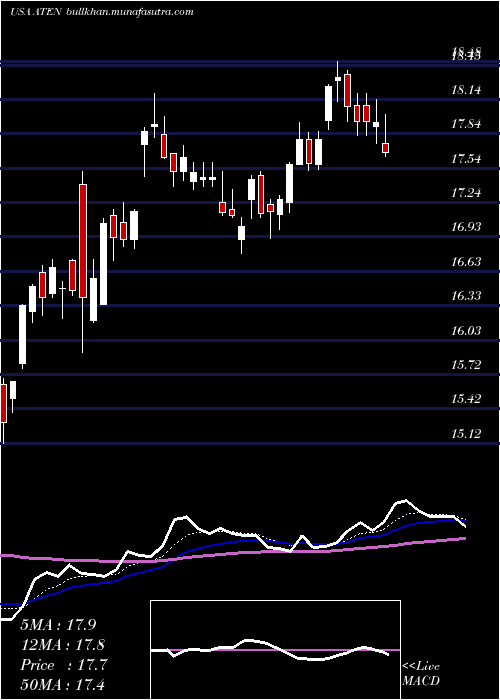
Task: Click the 50MA : 17.4 readout
Action: click(63, 684)
